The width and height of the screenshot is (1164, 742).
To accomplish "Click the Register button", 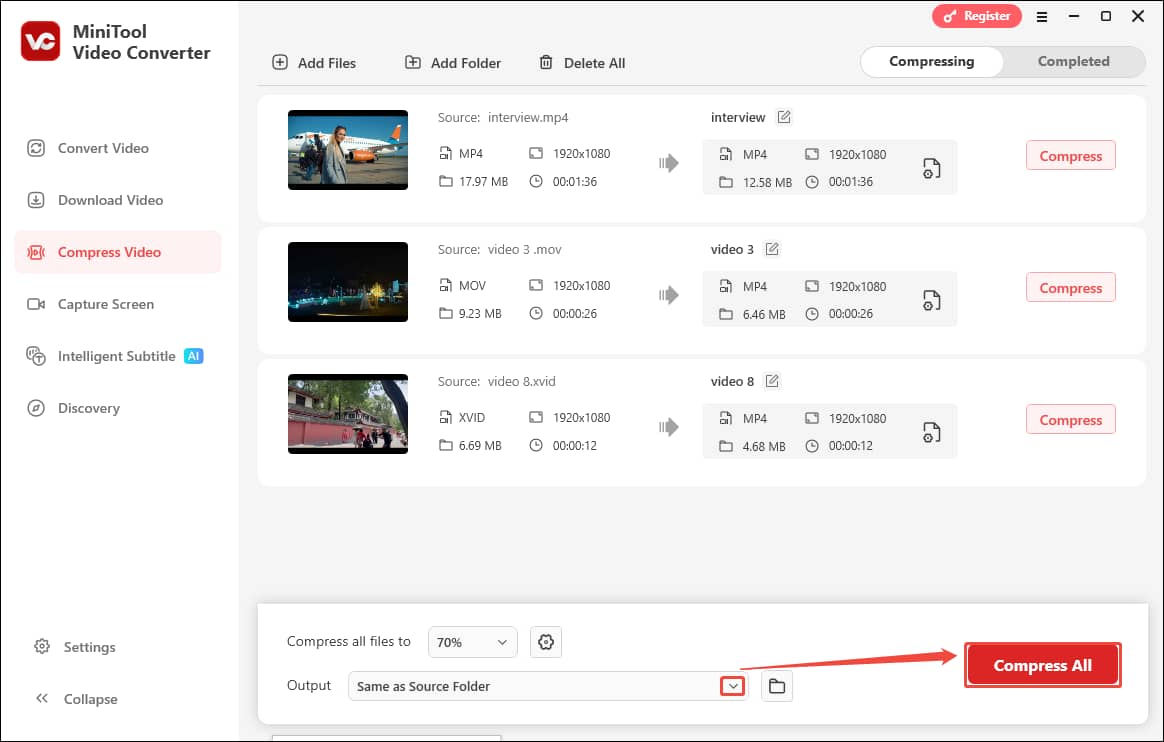I will coord(977,16).
